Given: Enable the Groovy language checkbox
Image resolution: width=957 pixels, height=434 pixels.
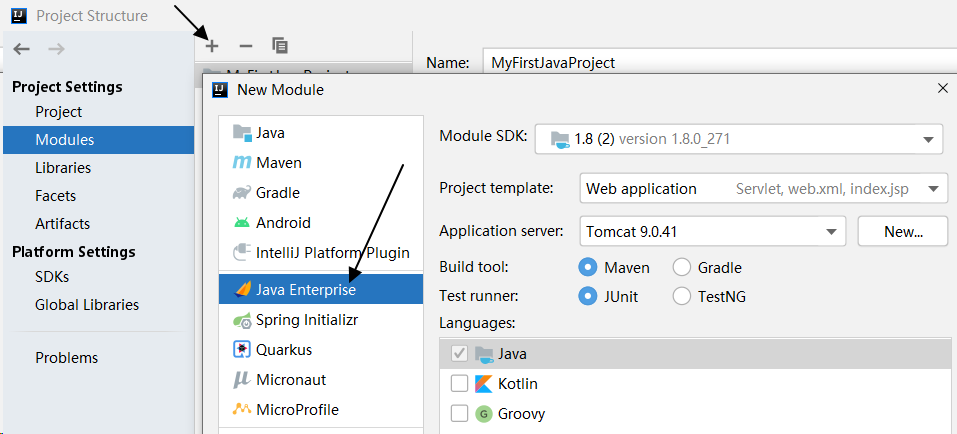Looking at the screenshot, I should point(459,414).
